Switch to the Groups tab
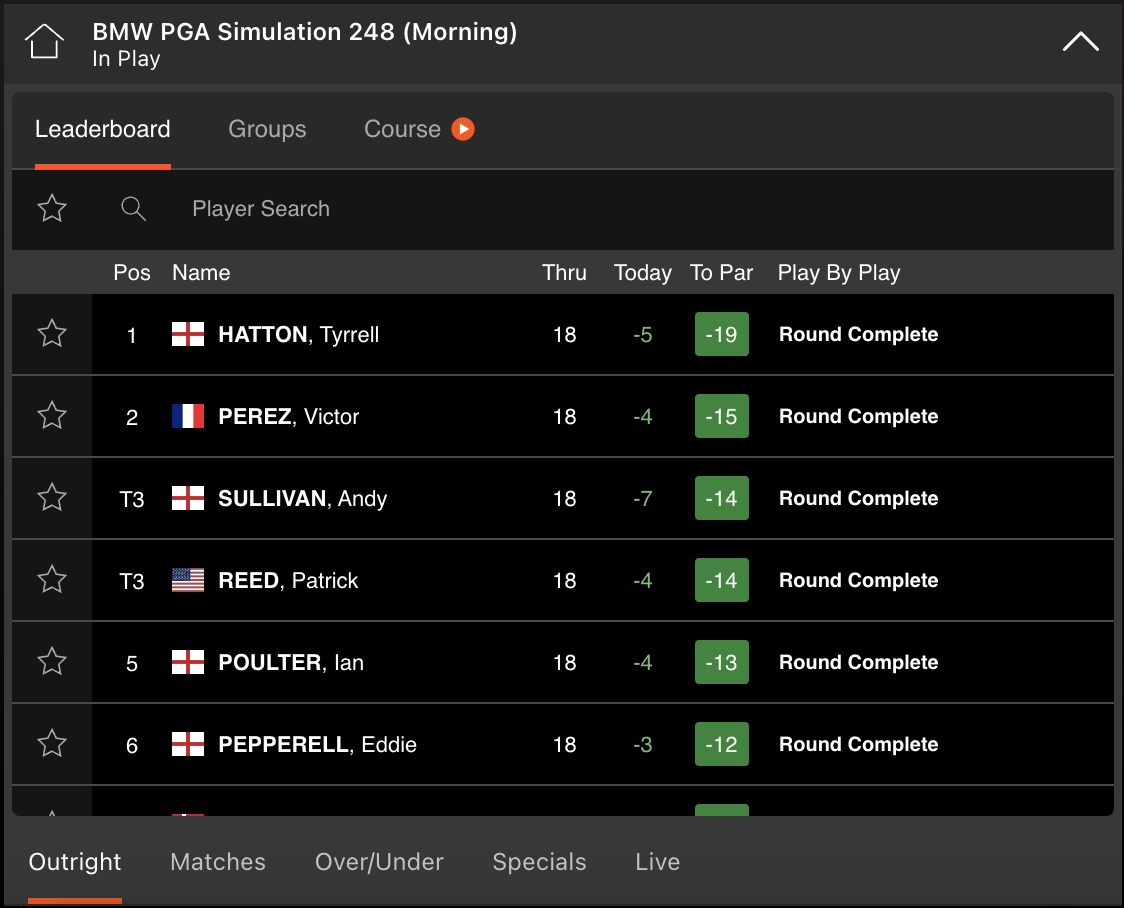Screen dimensions: 1124x908 pos(267,129)
